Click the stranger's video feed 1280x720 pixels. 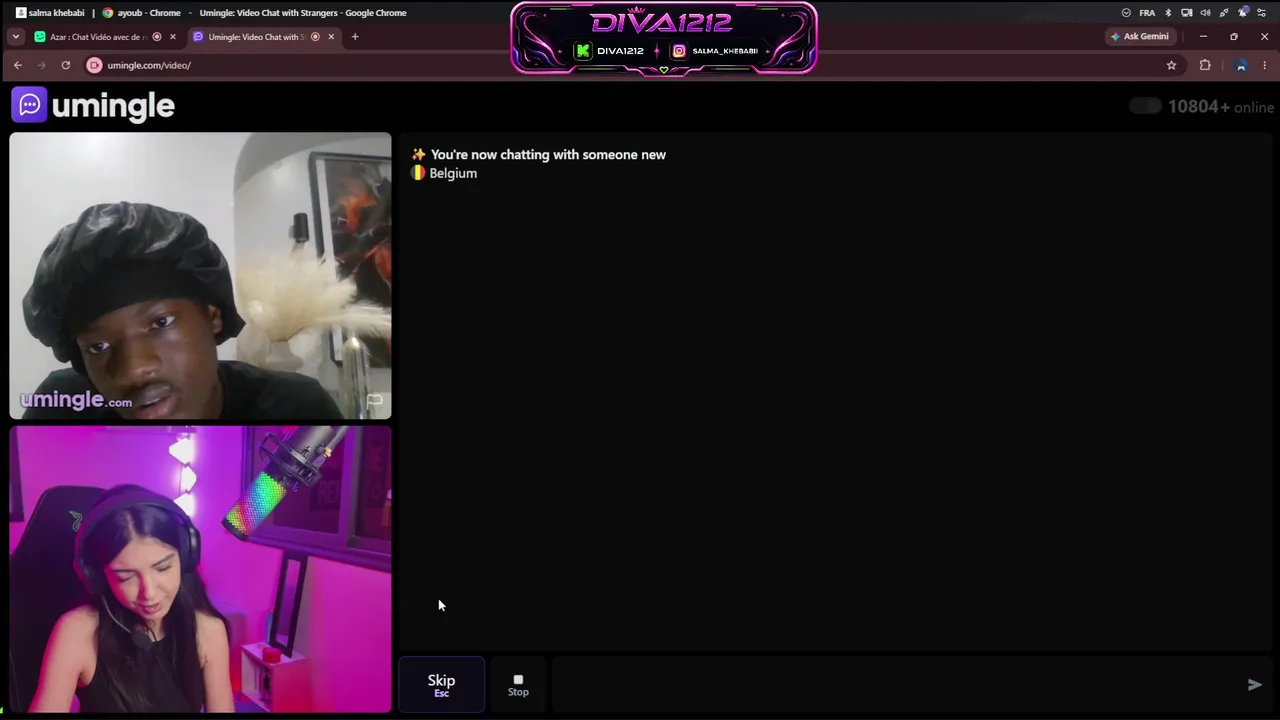point(200,275)
